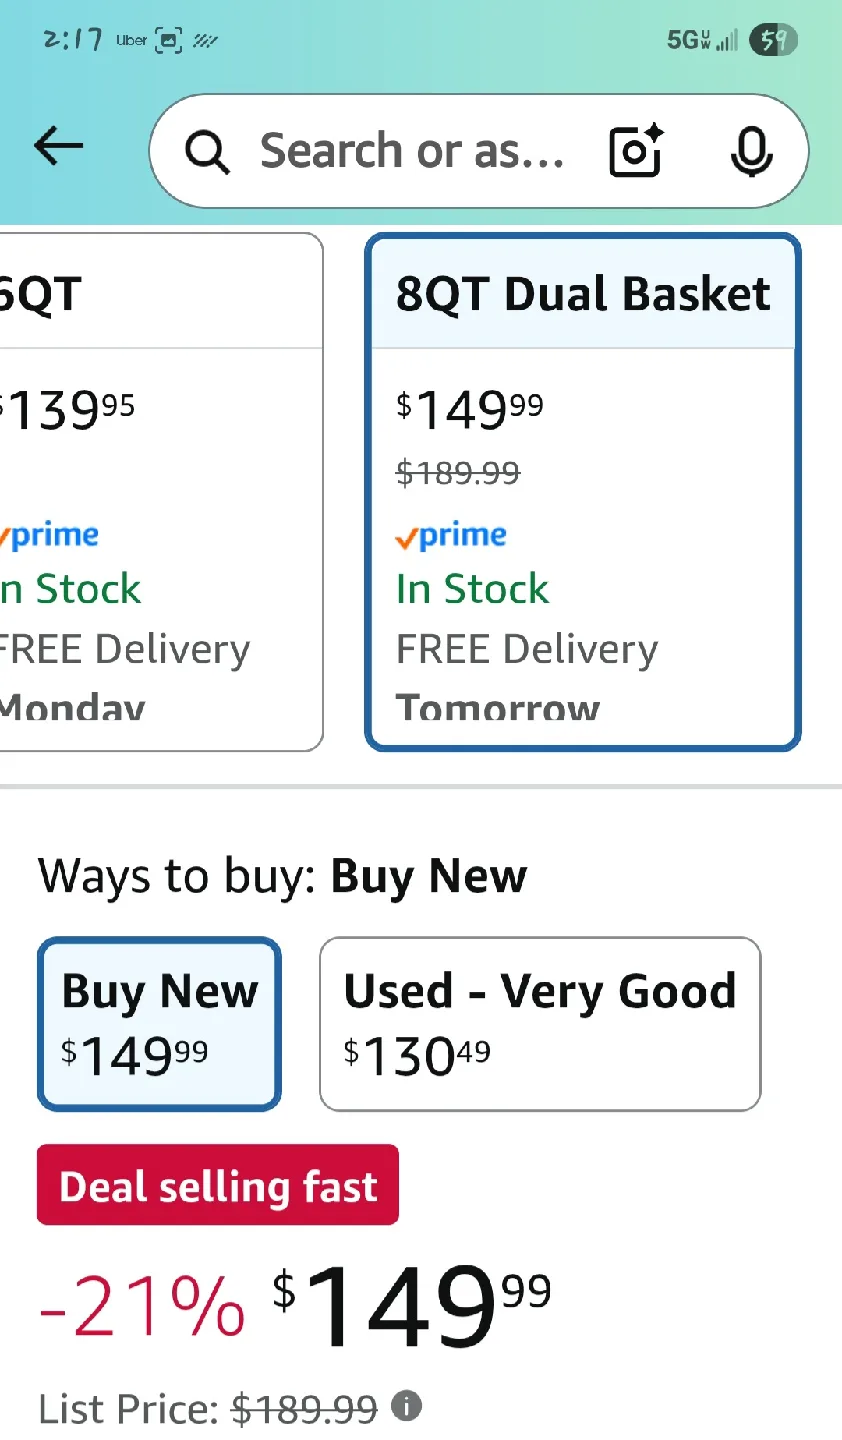Viewport: 842px width, 1440px height.
Task: Open camera lens visual search
Action: click(x=636, y=151)
